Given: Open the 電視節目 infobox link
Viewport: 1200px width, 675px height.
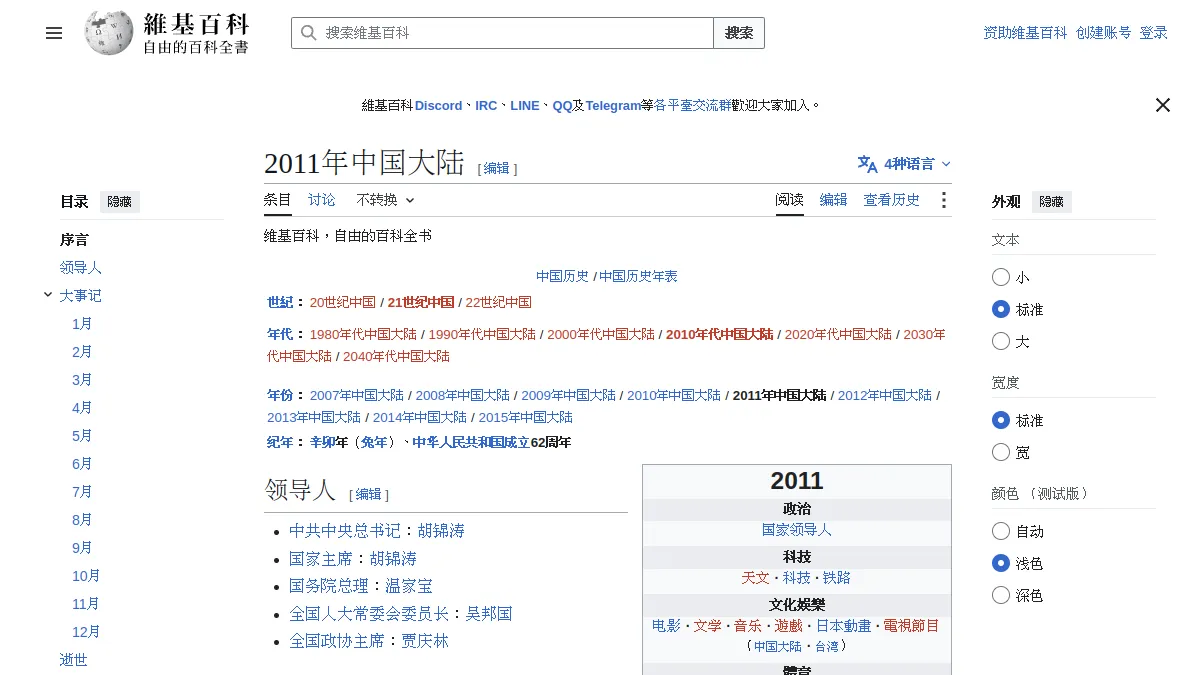Looking at the screenshot, I should point(912,626).
